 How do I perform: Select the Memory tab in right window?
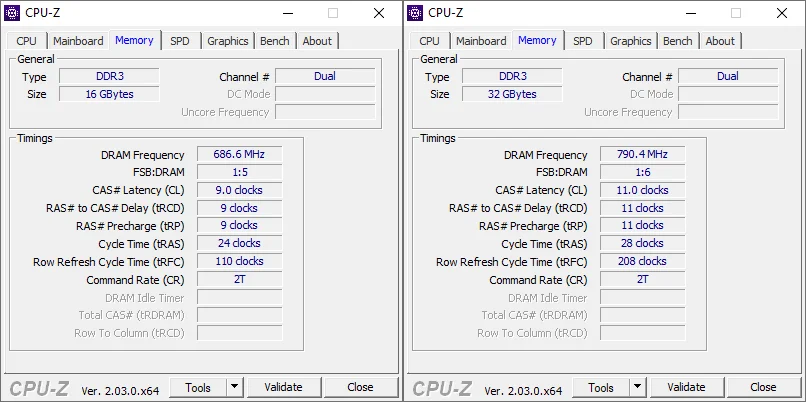(537, 40)
